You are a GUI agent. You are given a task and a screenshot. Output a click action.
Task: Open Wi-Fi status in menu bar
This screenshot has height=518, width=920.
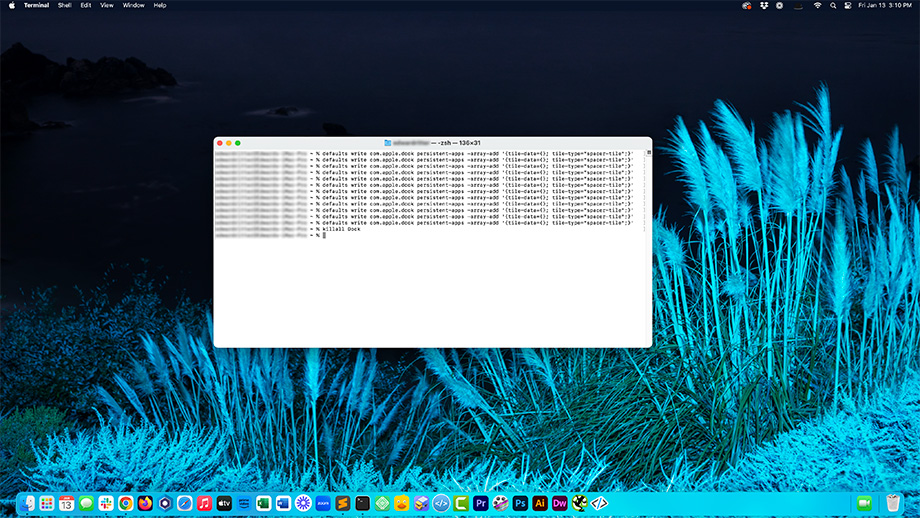817,5
